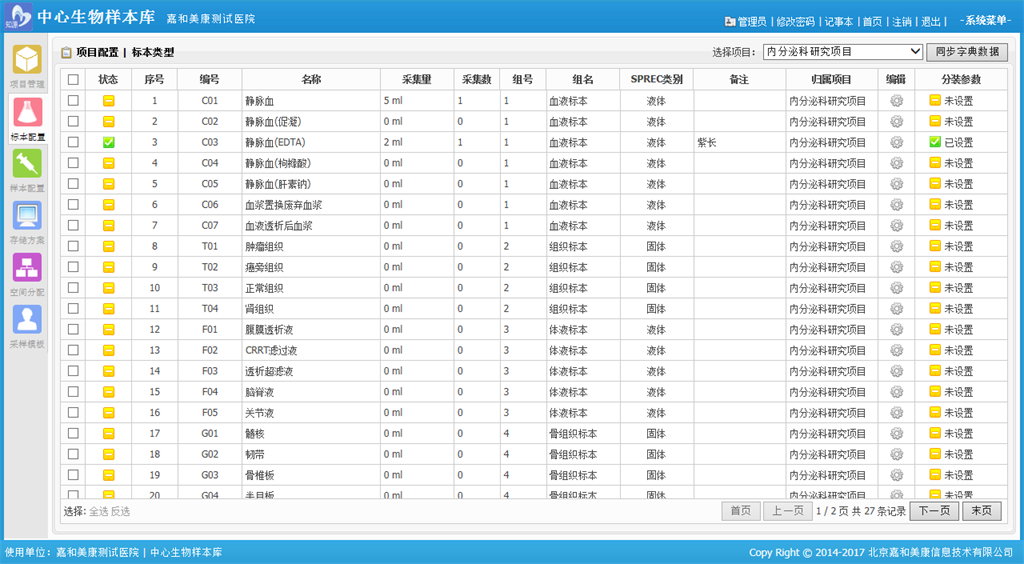Click the 采集量 field of row C03

(x=416, y=142)
